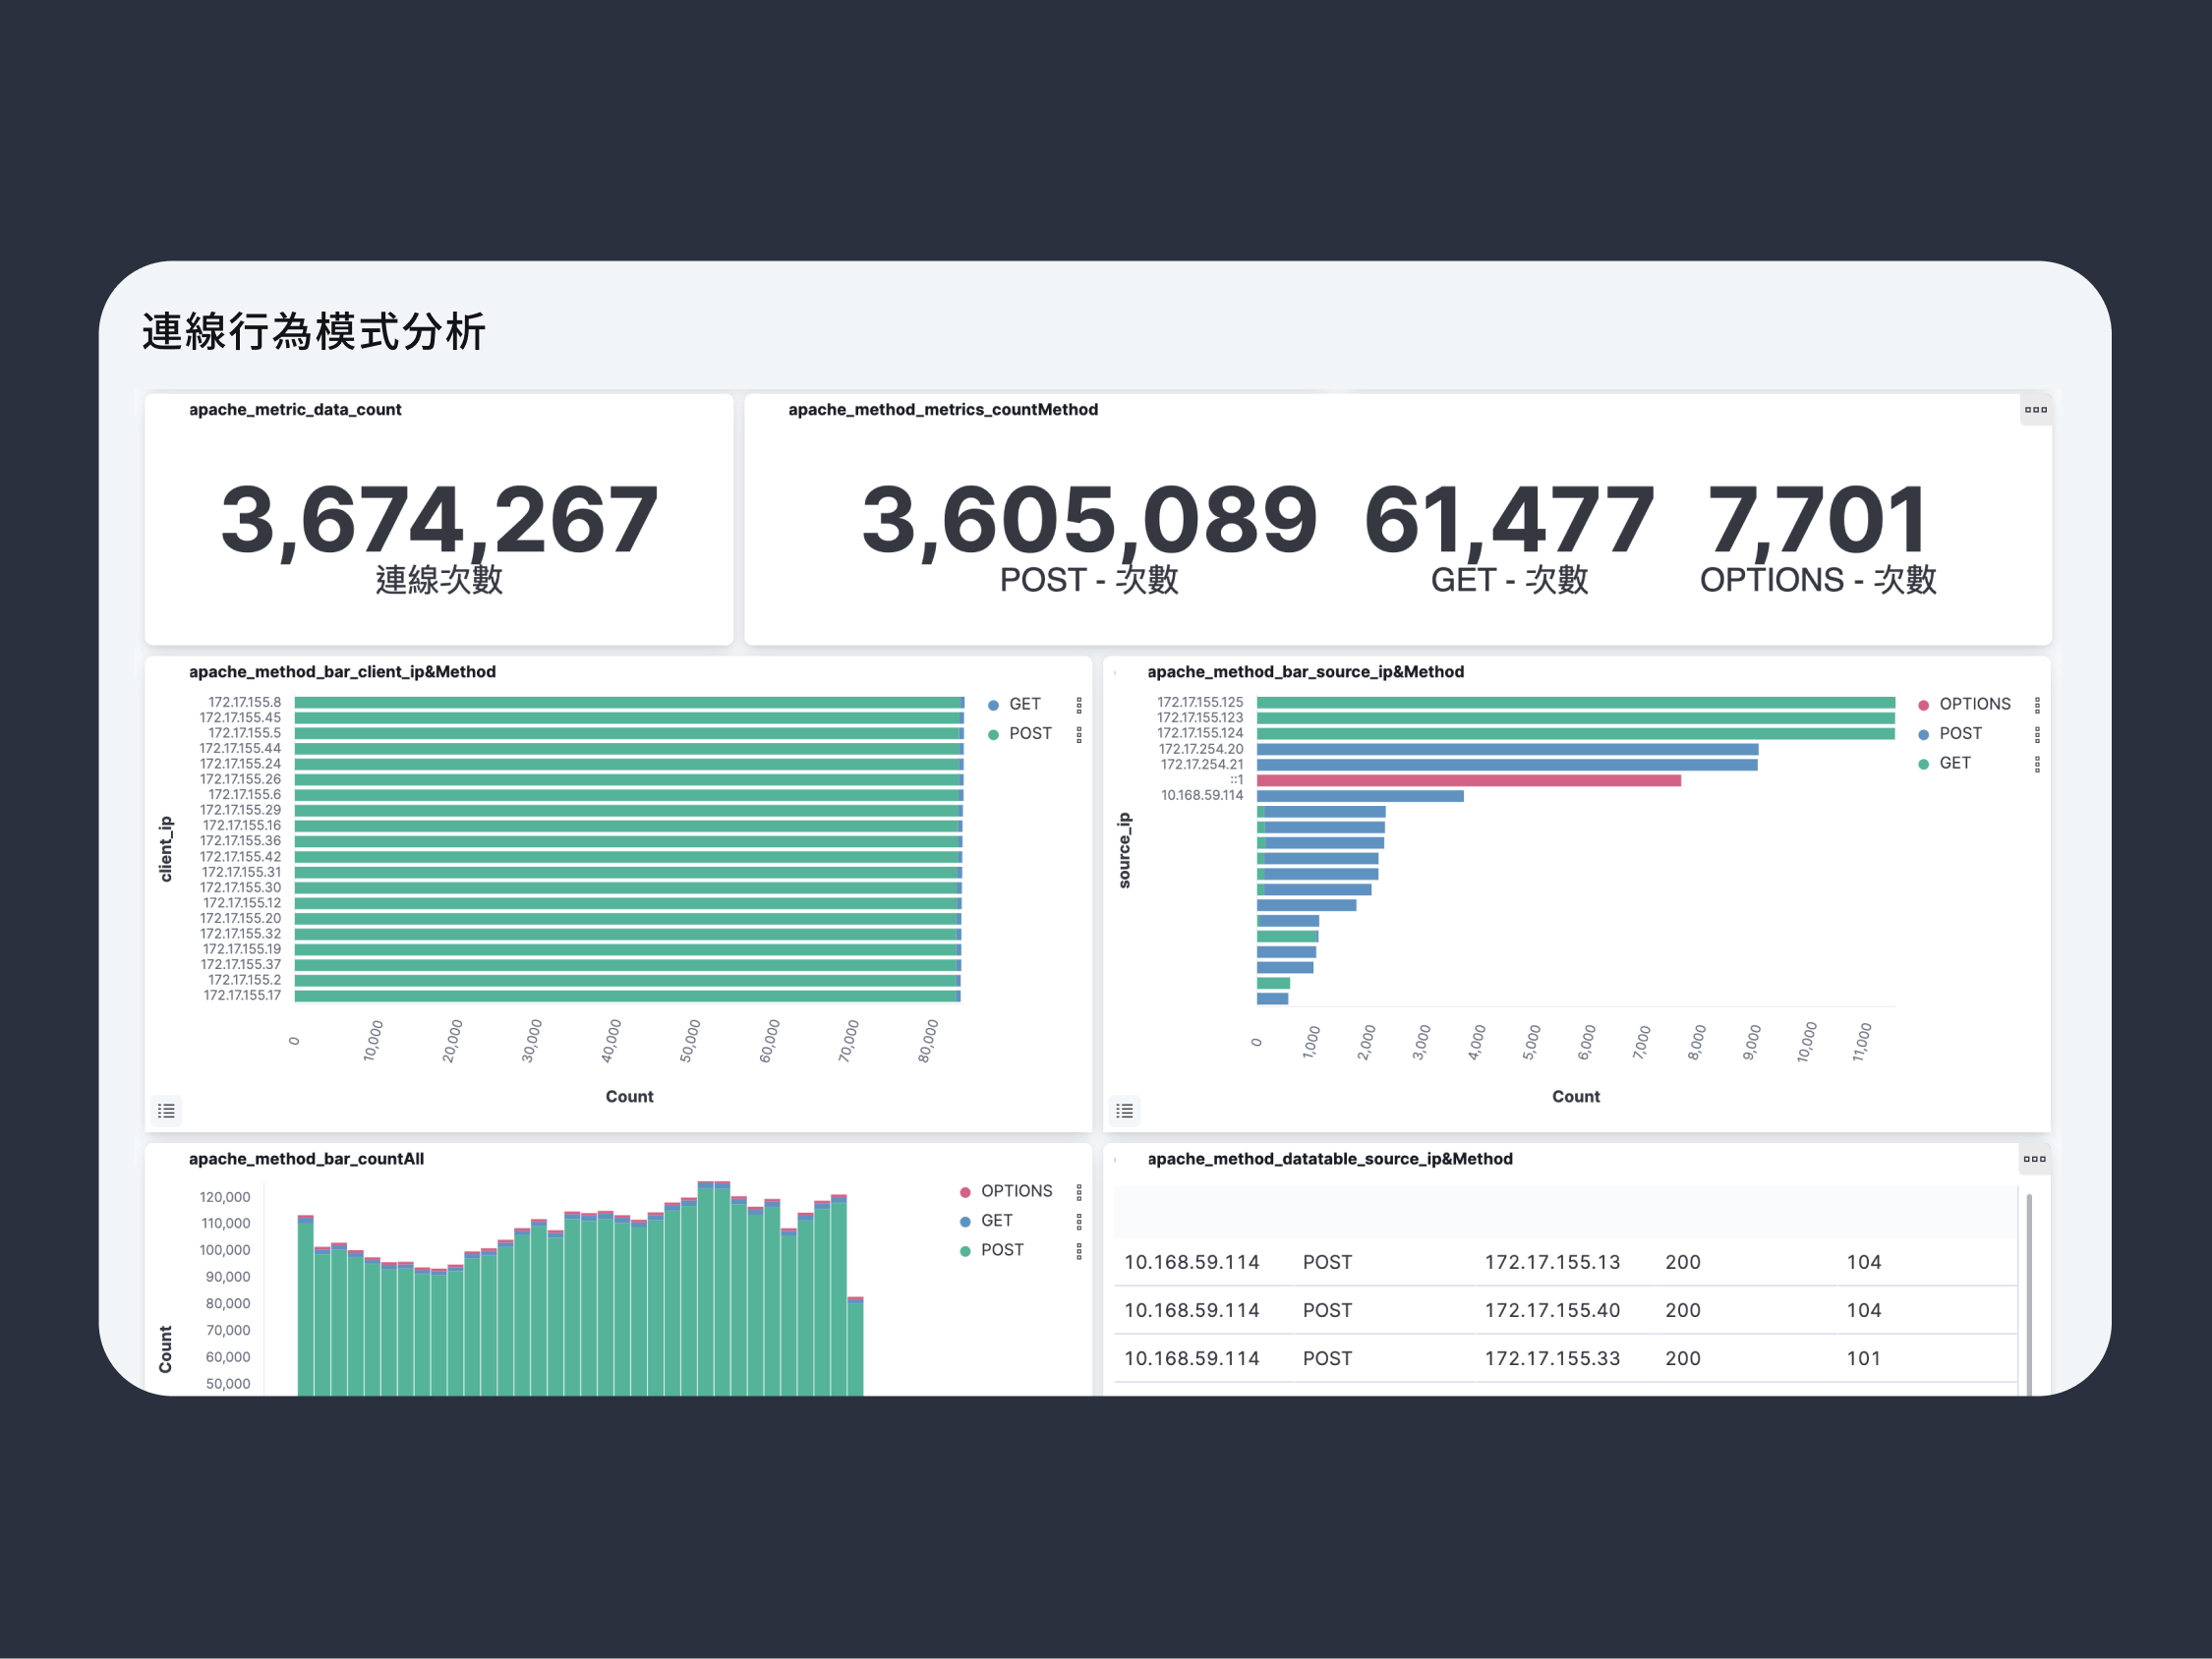Toggle OPTIONS series in countAll chart legend
This screenshot has height=1659, width=2212.
tap(1015, 1191)
